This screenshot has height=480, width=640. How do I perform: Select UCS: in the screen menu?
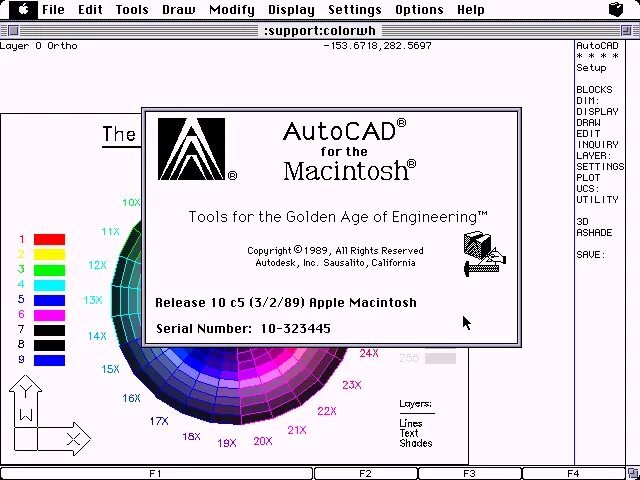point(588,189)
